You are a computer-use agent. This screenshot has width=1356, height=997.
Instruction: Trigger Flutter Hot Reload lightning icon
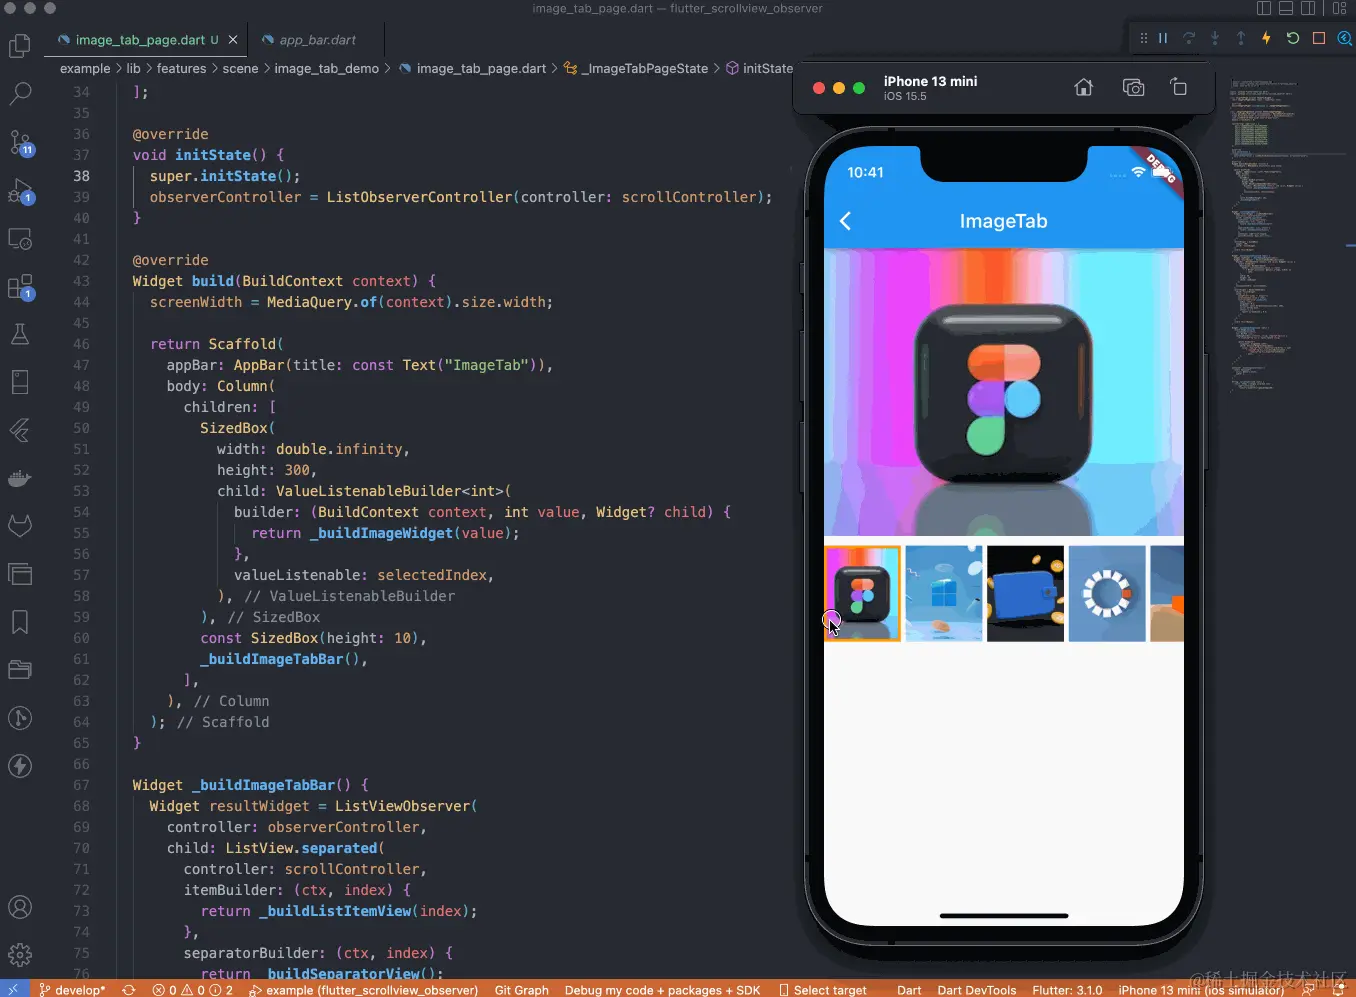(1266, 38)
